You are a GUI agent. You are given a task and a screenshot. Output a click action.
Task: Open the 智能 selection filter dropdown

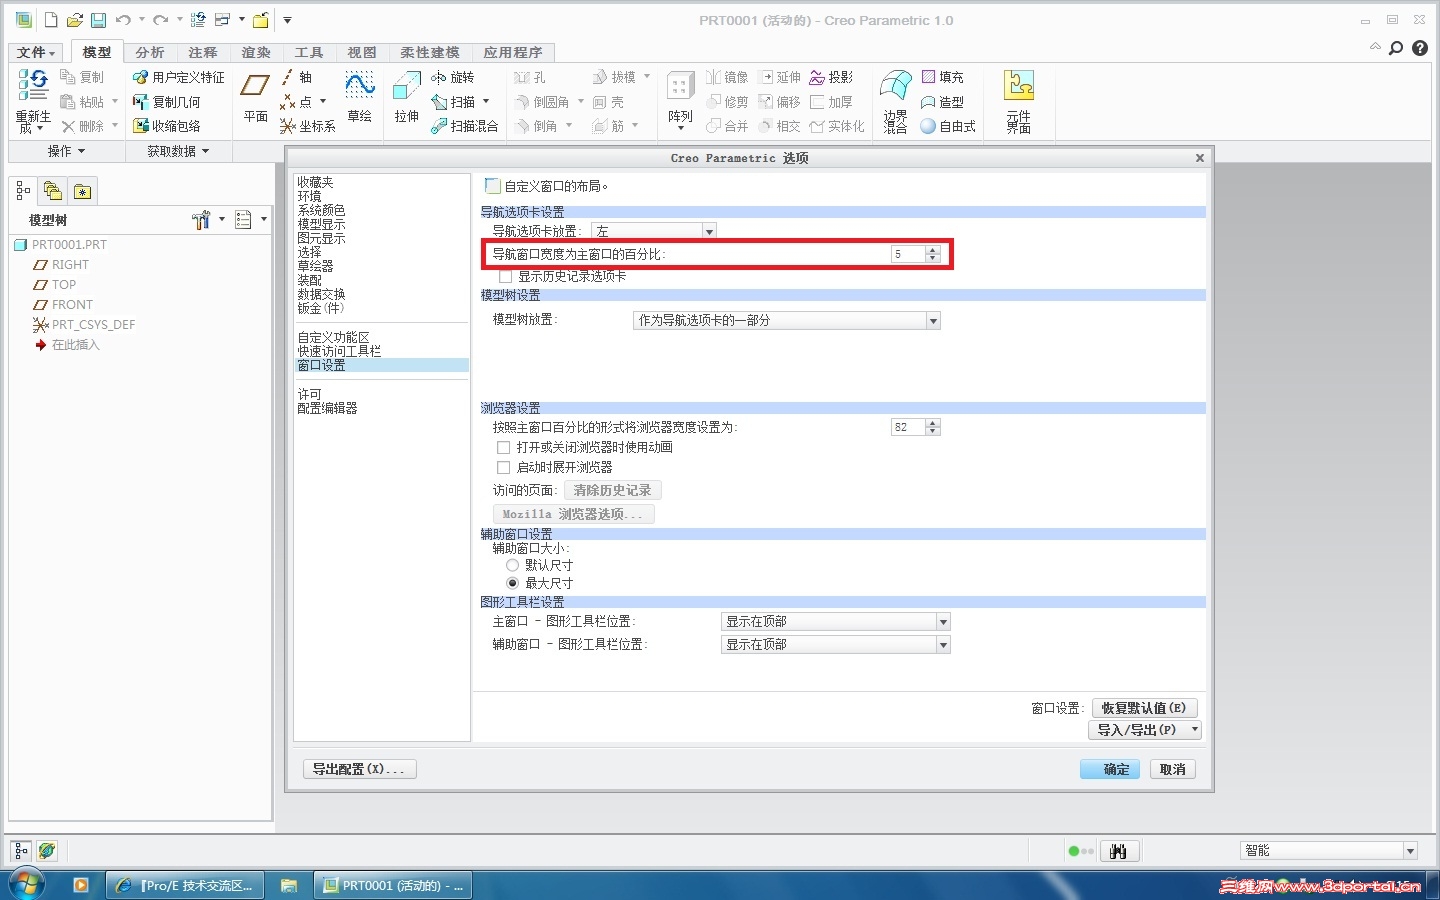coord(1330,851)
